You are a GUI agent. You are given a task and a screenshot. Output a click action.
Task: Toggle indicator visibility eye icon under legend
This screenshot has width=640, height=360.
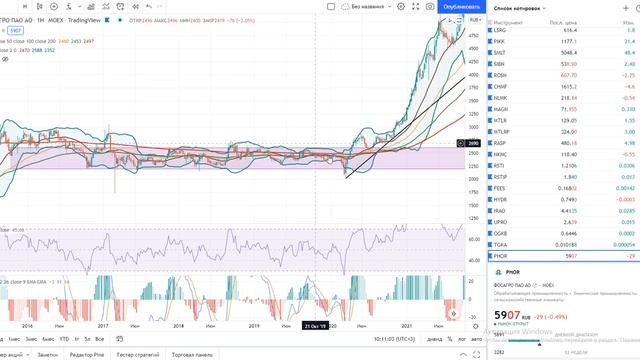tap(5, 59)
